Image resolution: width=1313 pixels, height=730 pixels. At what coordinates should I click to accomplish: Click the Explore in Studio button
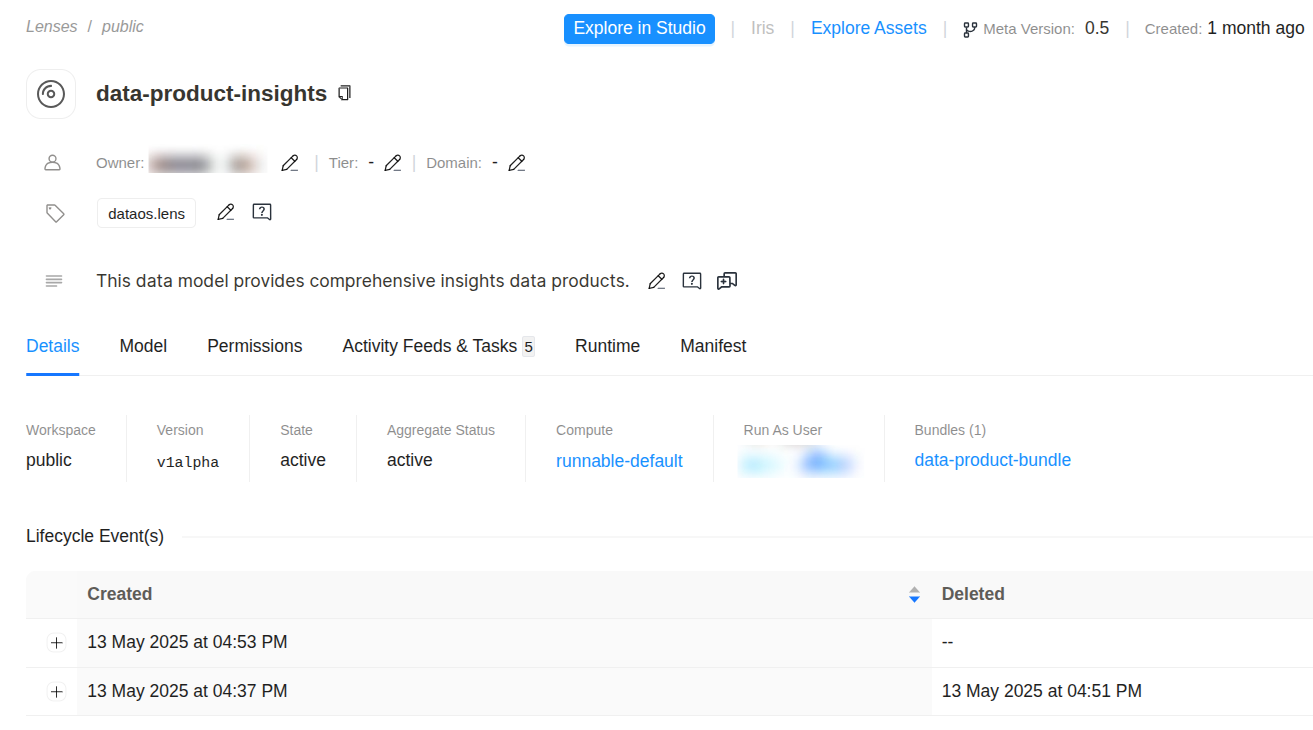639,28
